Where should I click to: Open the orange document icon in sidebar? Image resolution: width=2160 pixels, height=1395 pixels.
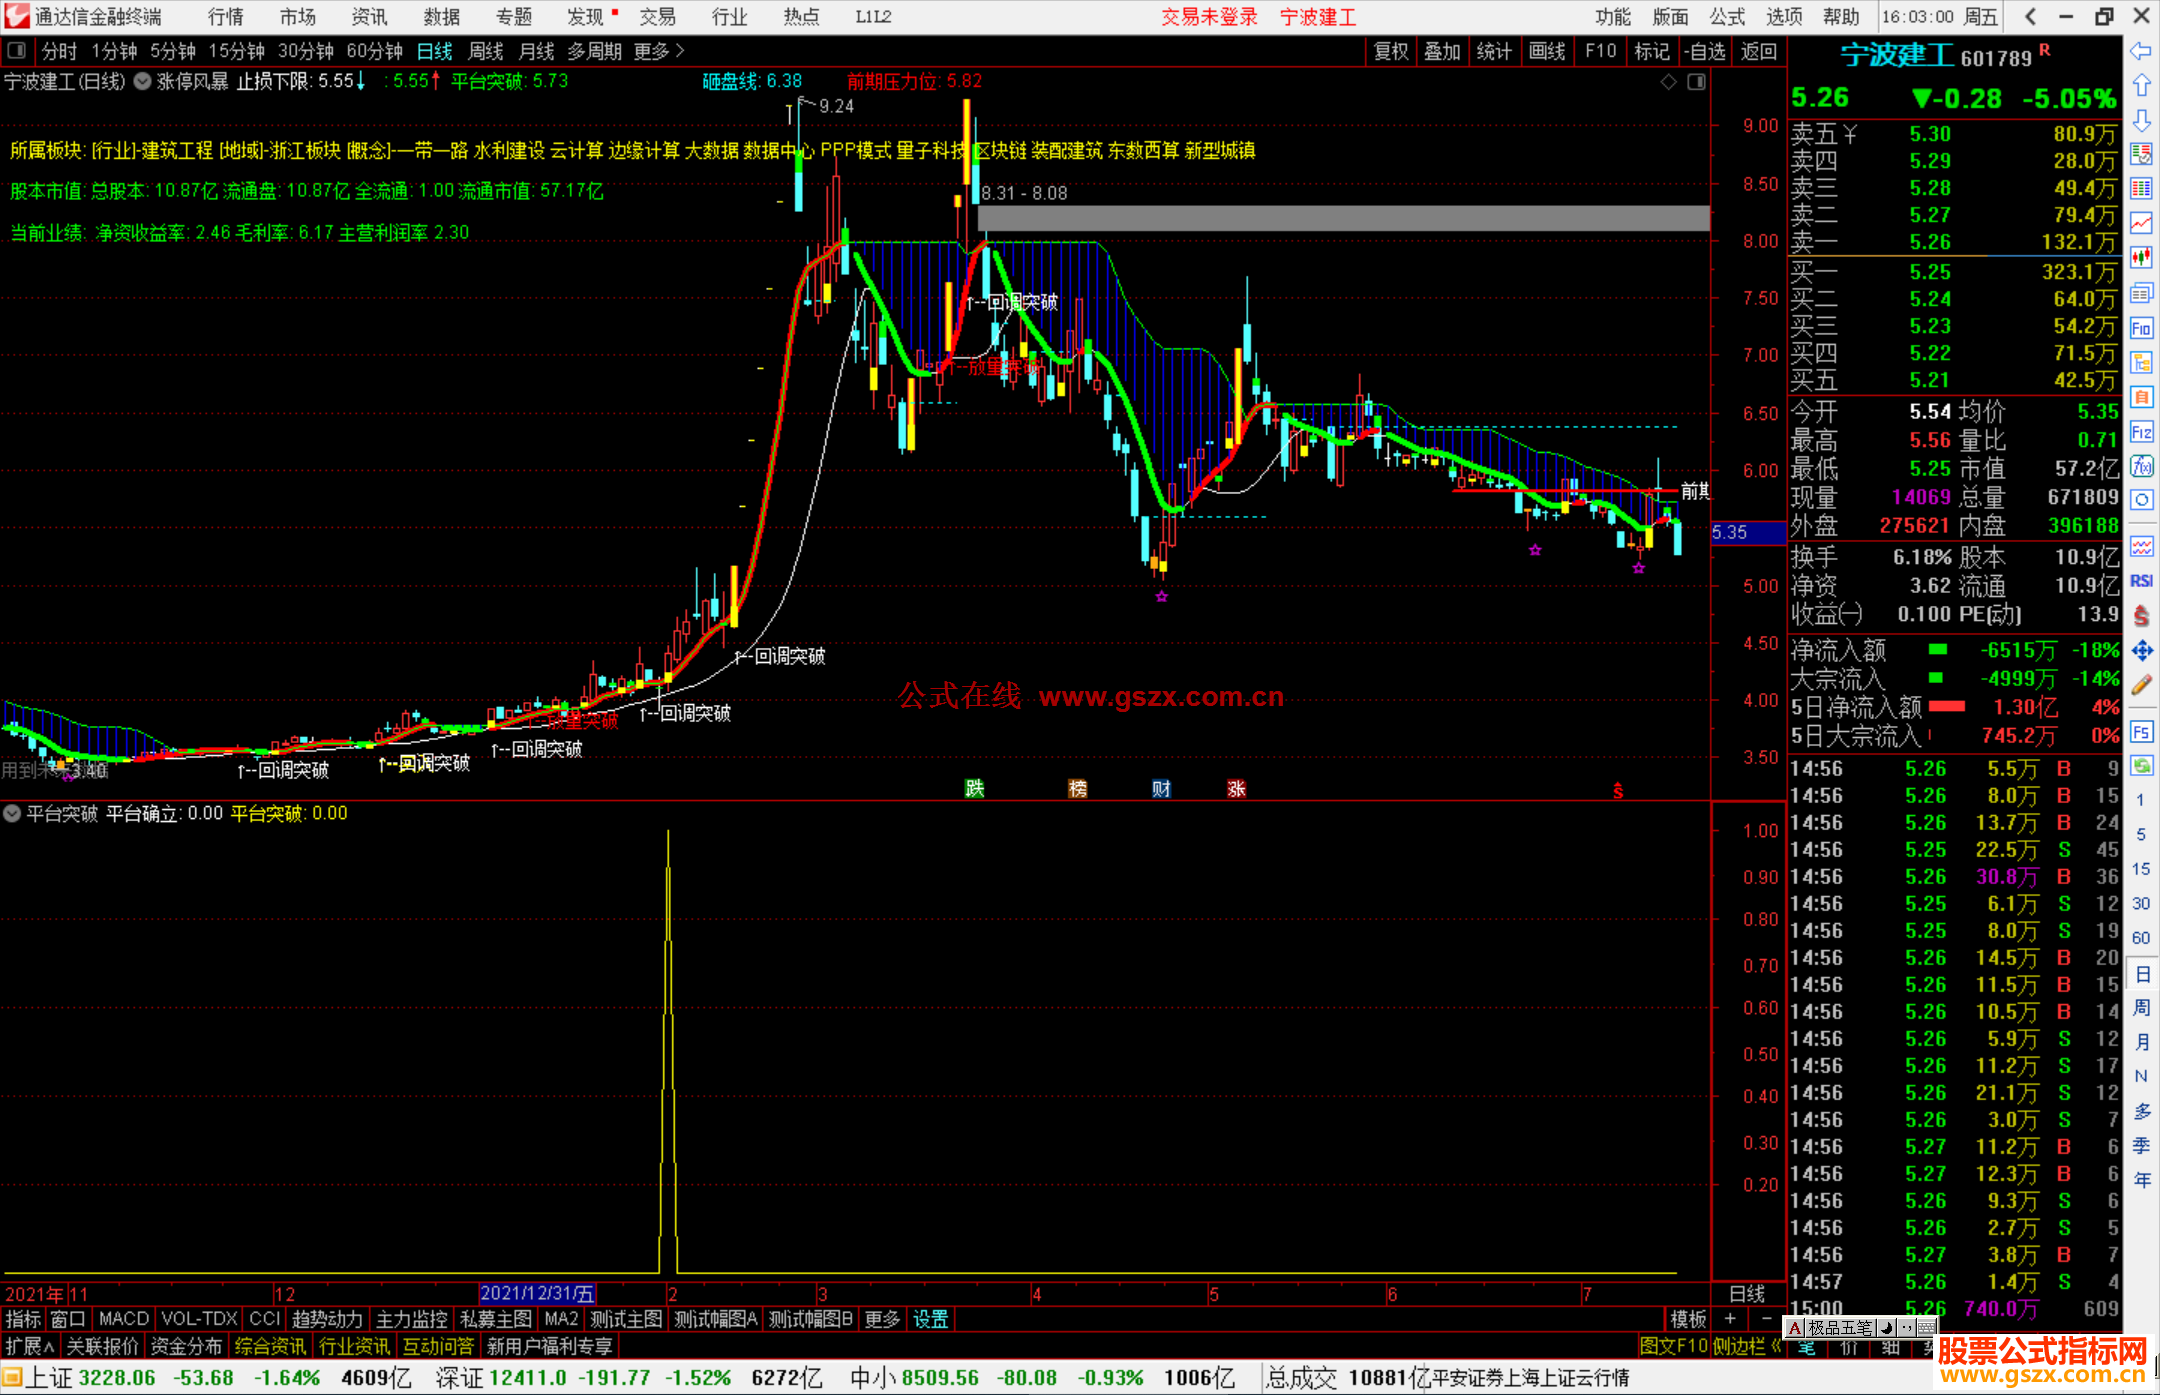pyautogui.click(x=2141, y=397)
